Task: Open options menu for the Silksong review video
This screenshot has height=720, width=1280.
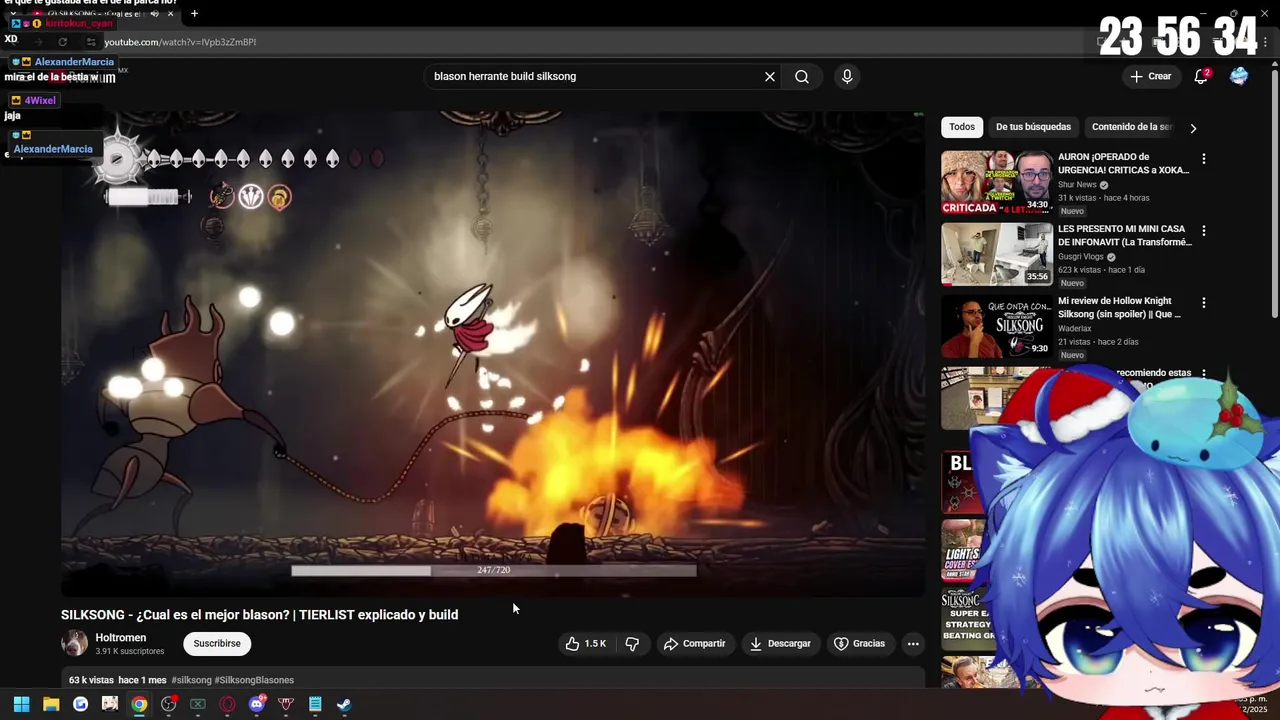Action: [x=1203, y=303]
